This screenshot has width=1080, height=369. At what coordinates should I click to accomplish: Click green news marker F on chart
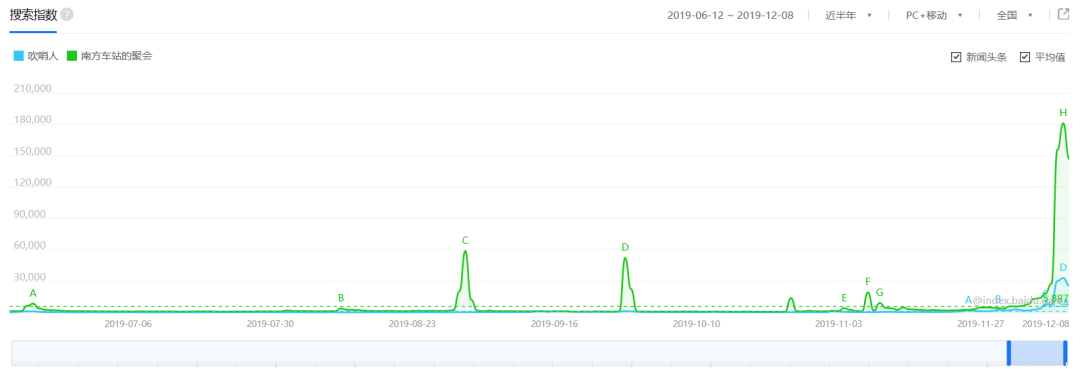click(x=868, y=282)
